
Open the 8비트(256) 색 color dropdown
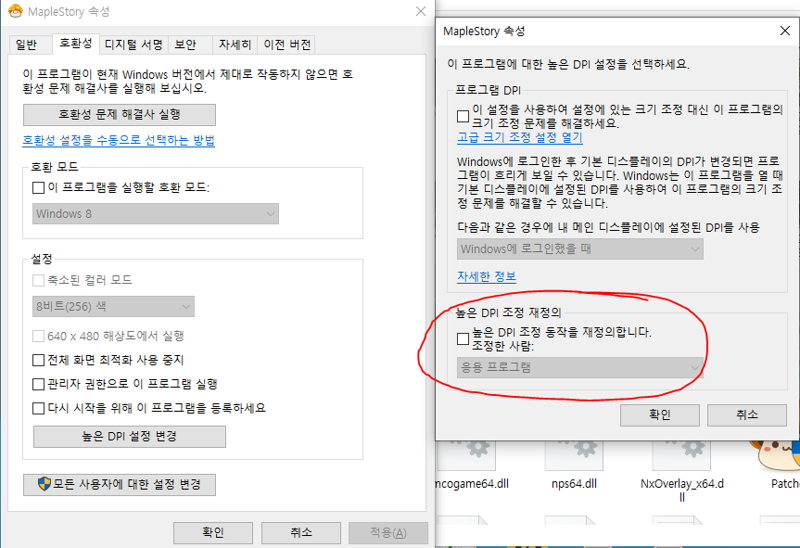point(113,307)
